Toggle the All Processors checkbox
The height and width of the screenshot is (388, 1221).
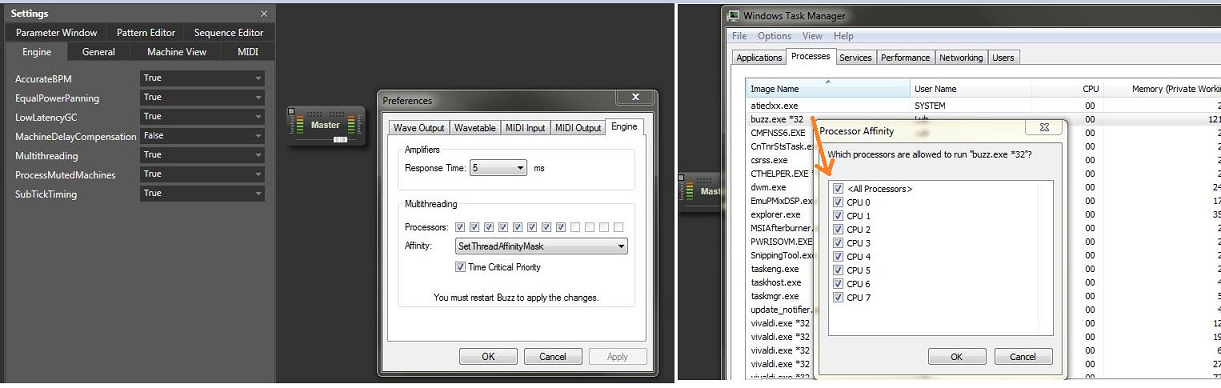coord(837,189)
